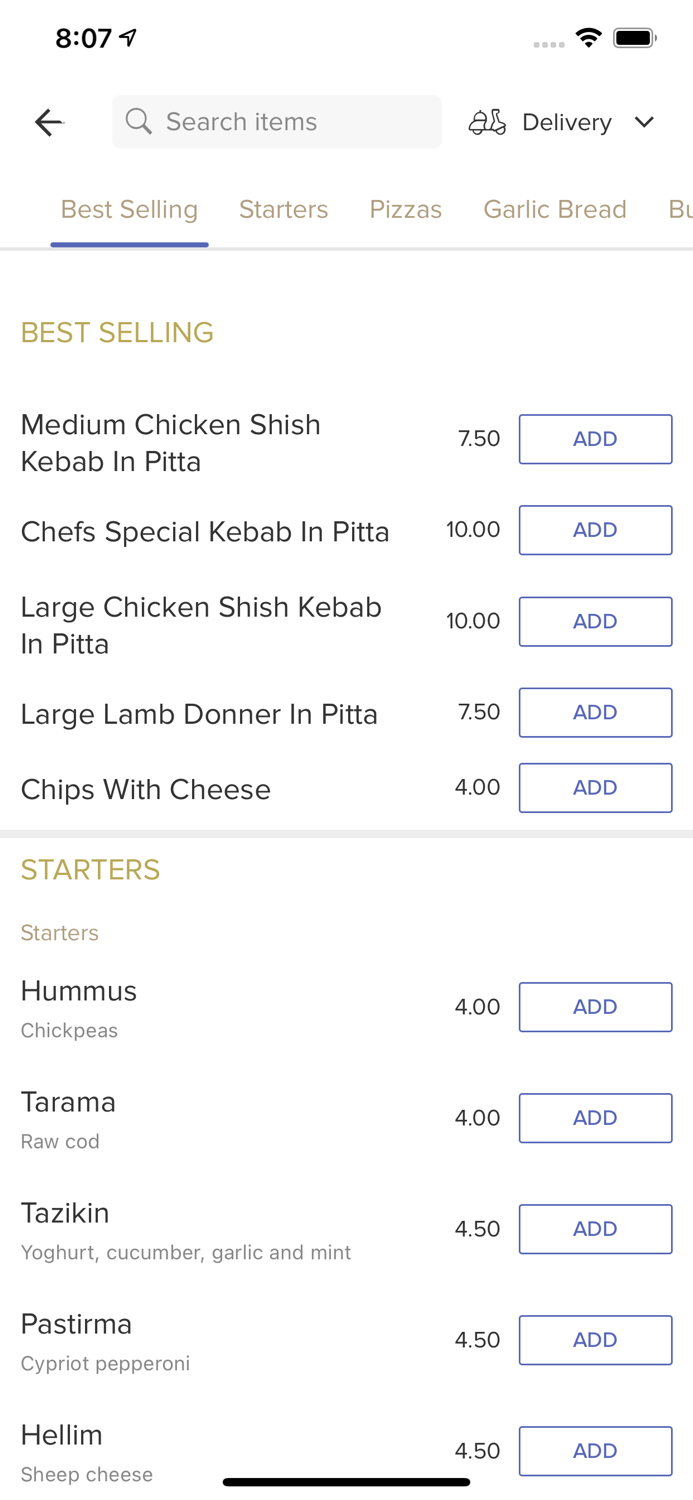Image resolution: width=693 pixels, height=1500 pixels.
Task: Click the home indicator bar at the bottom
Action: coord(346,1481)
